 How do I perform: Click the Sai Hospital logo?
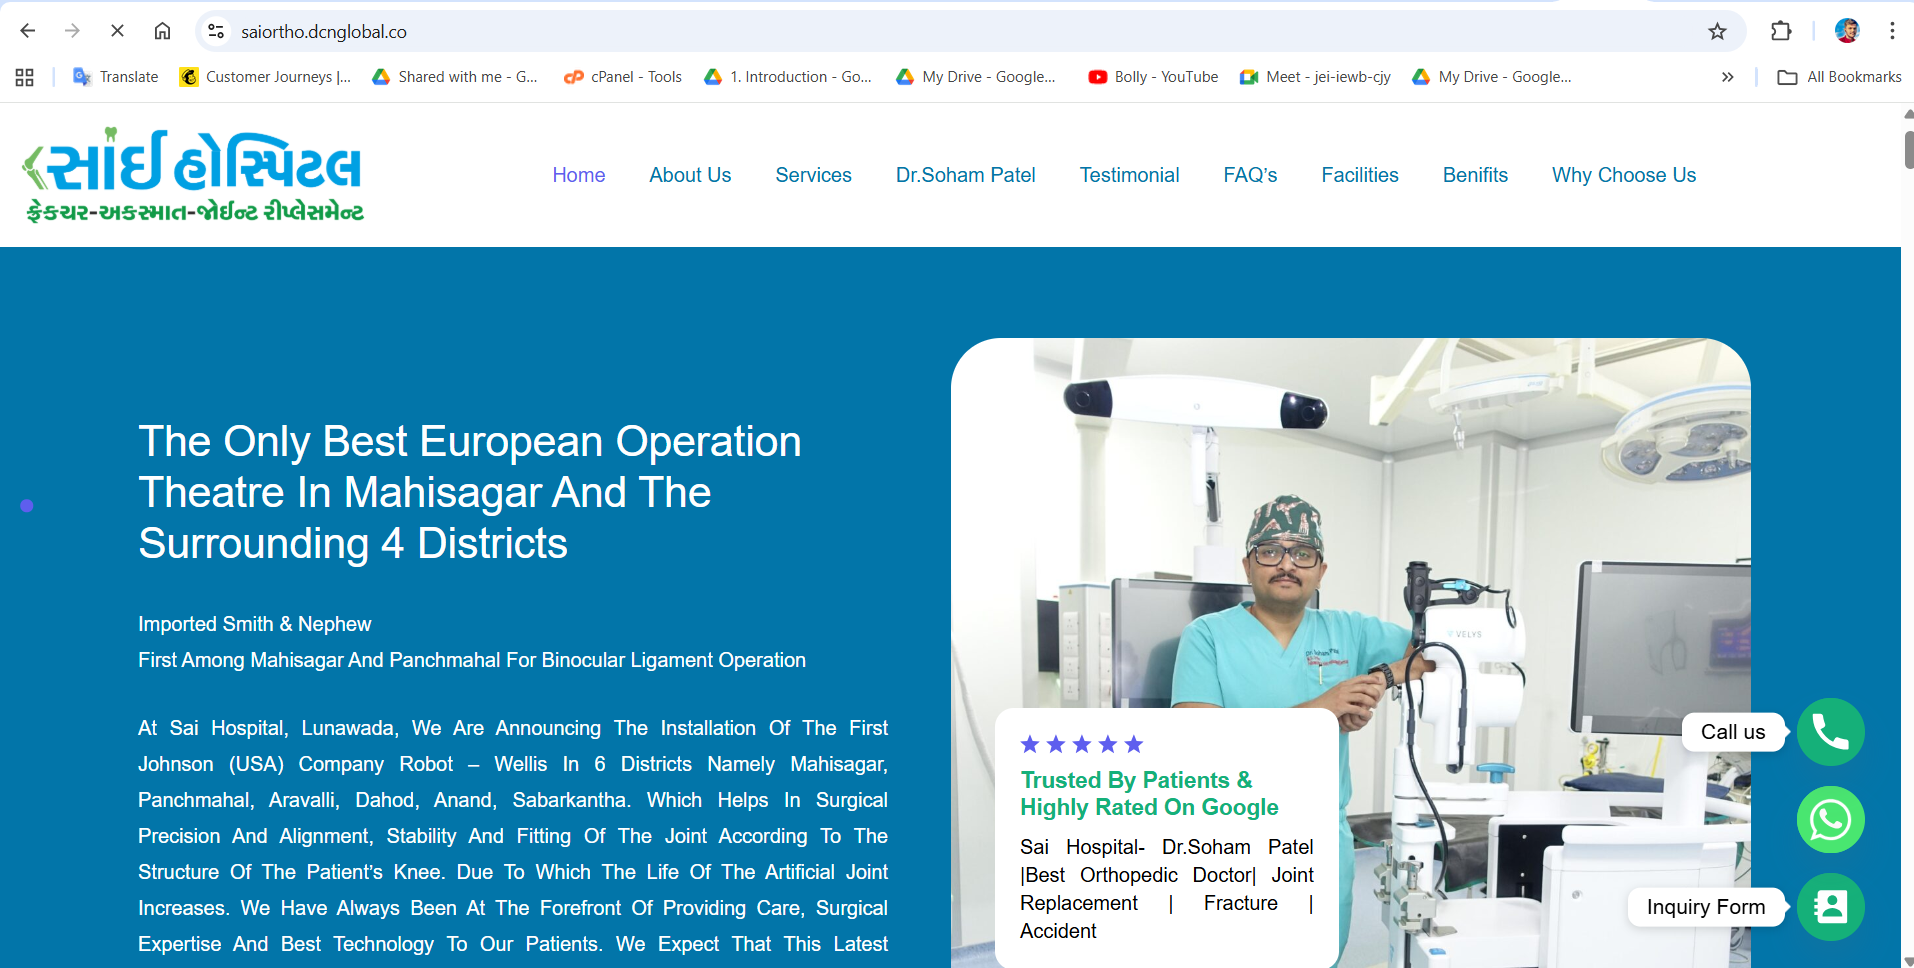click(x=194, y=175)
